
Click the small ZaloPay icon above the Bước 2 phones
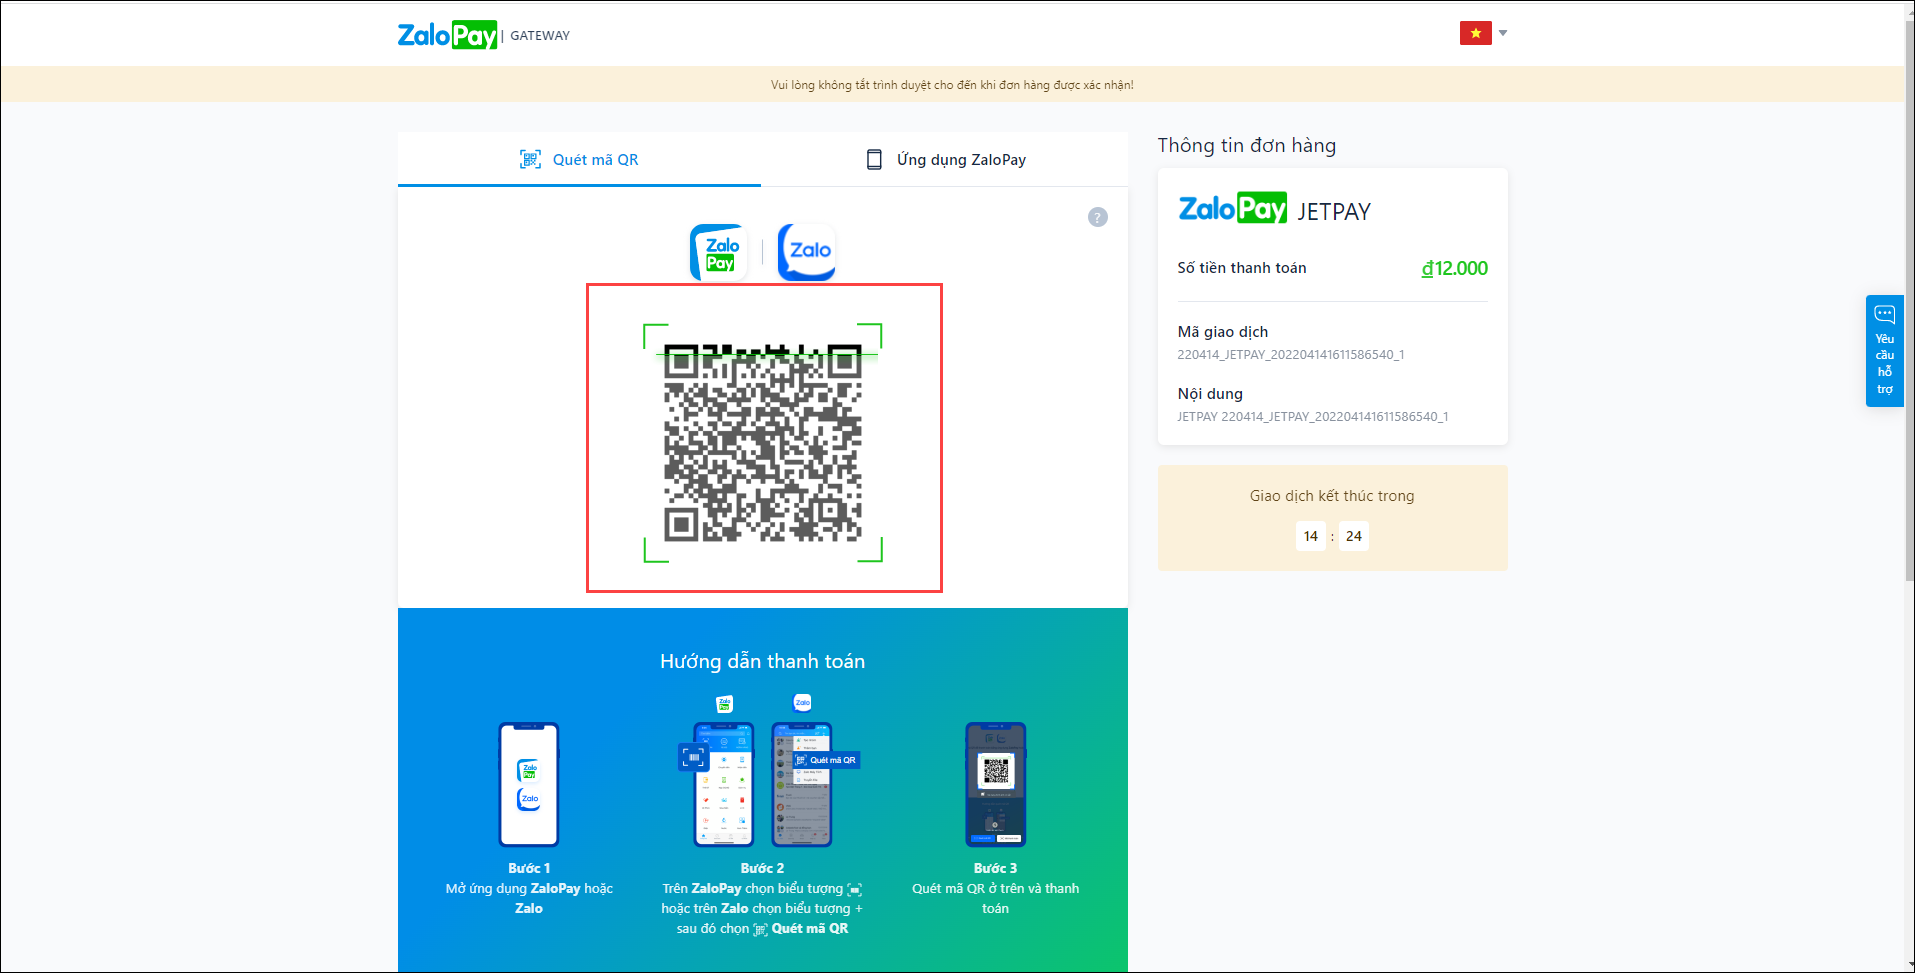pos(725,704)
